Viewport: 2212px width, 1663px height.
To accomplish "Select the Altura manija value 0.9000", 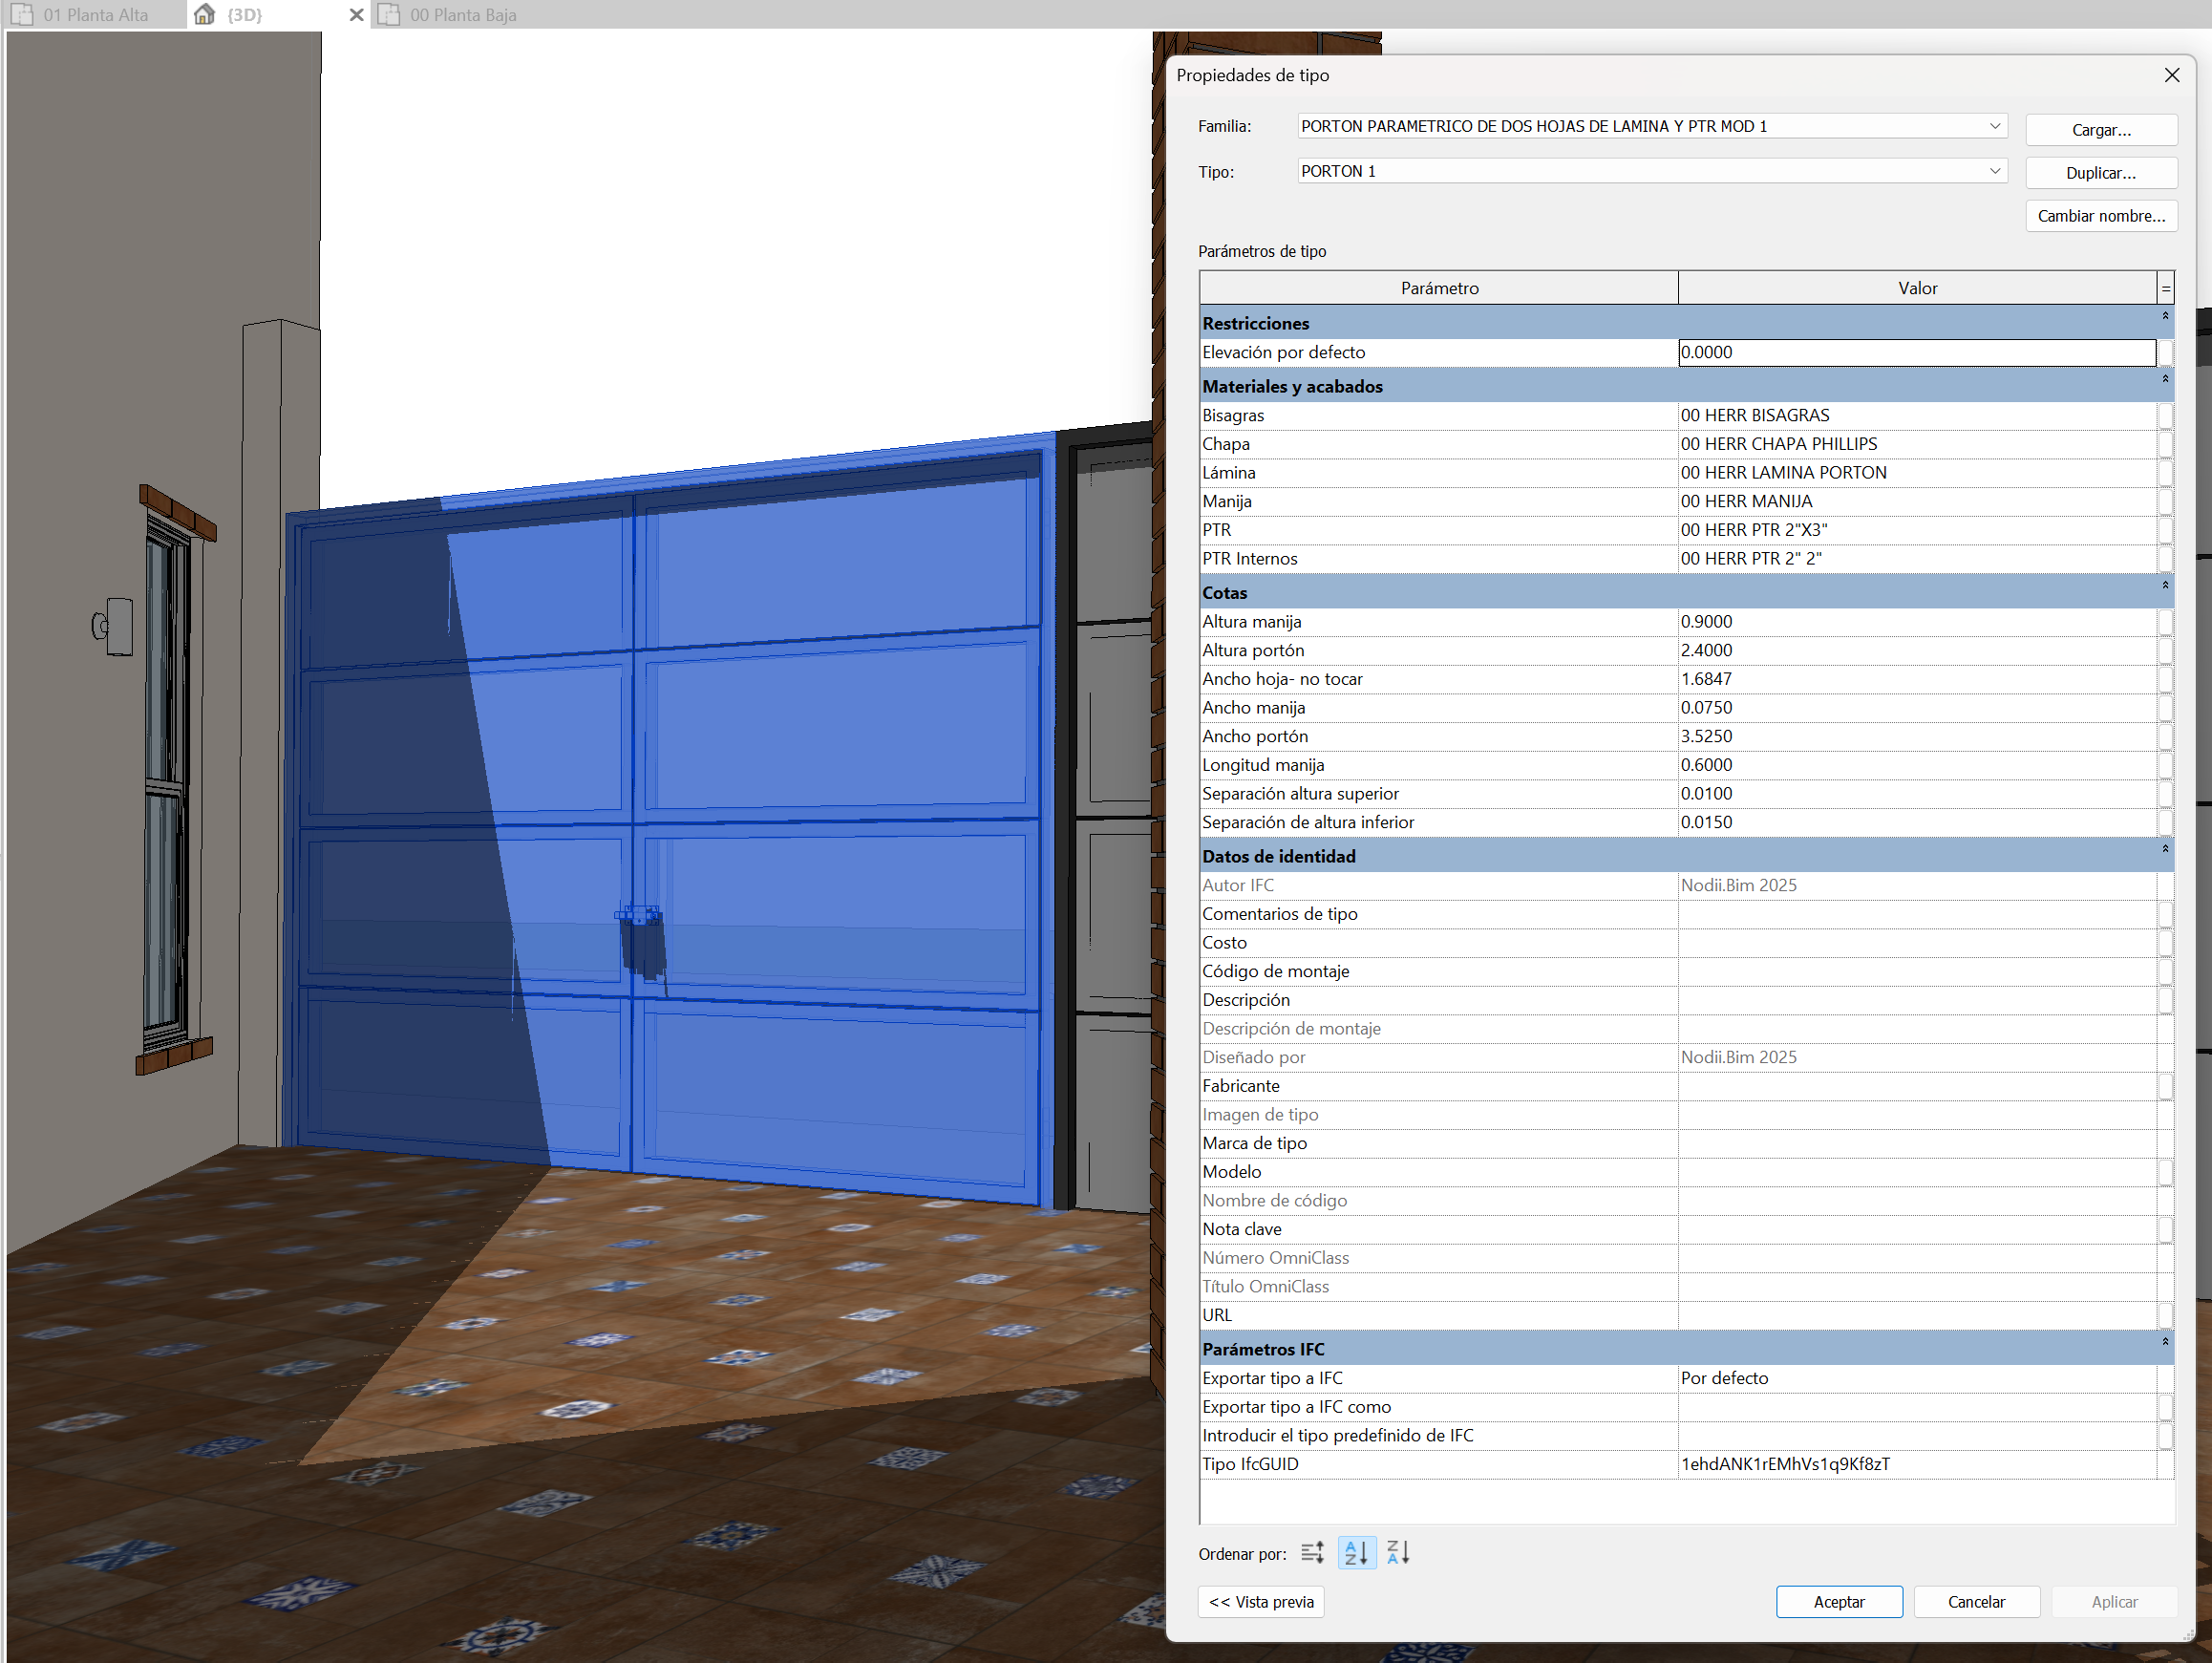I will click(1917, 622).
